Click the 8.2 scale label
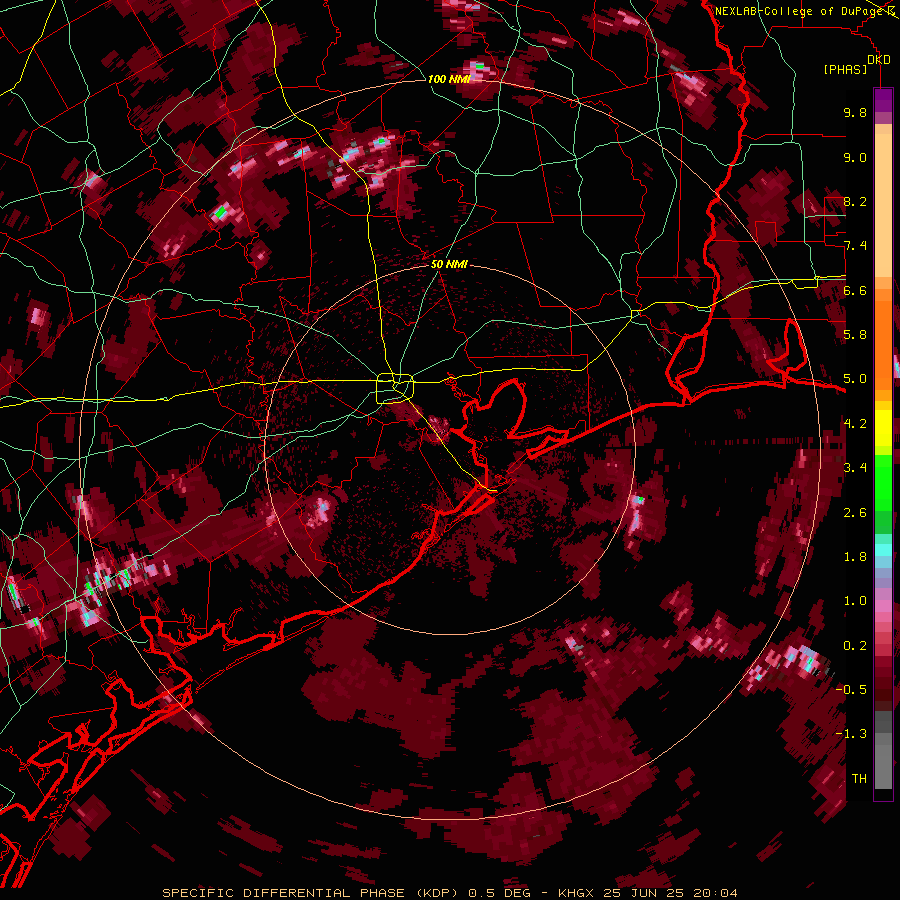The image size is (900, 900). [855, 201]
